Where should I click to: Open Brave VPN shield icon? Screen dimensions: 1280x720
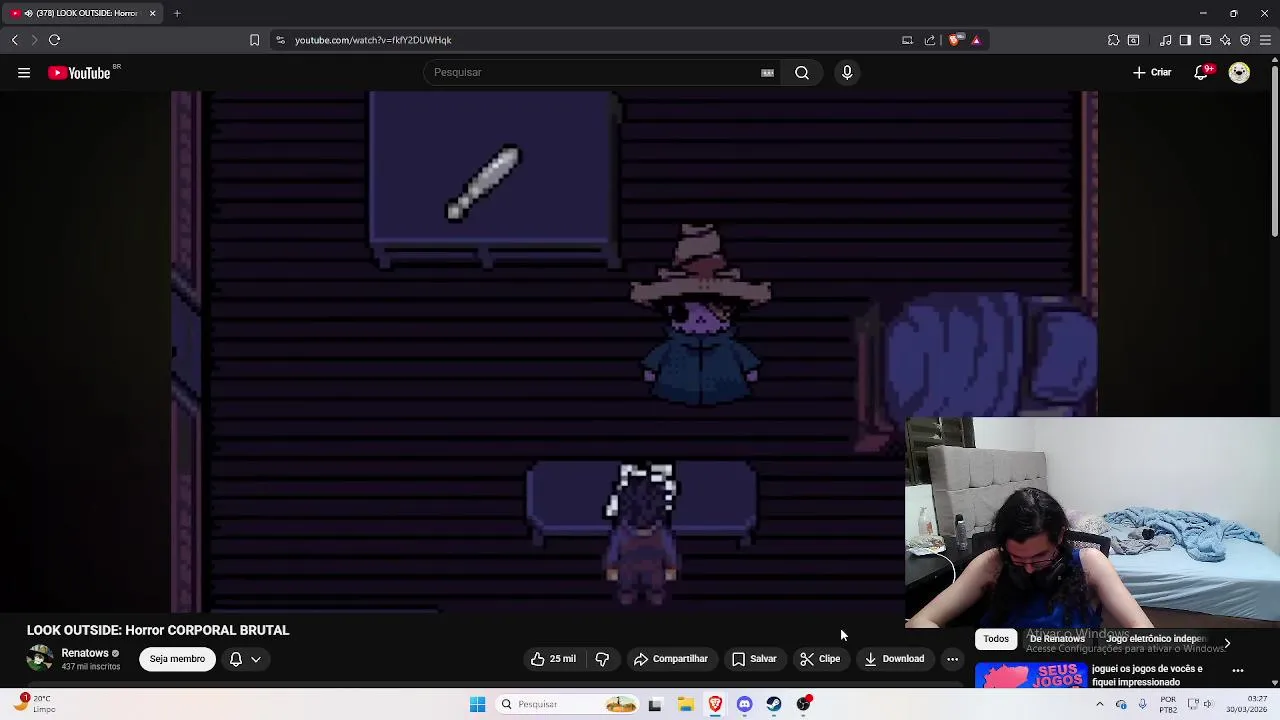(x=1245, y=40)
